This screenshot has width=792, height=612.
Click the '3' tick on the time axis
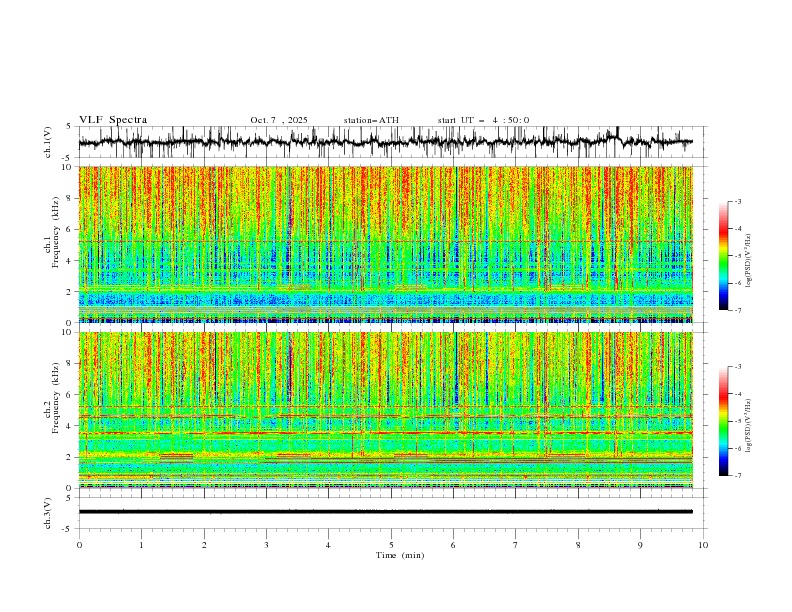click(266, 545)
